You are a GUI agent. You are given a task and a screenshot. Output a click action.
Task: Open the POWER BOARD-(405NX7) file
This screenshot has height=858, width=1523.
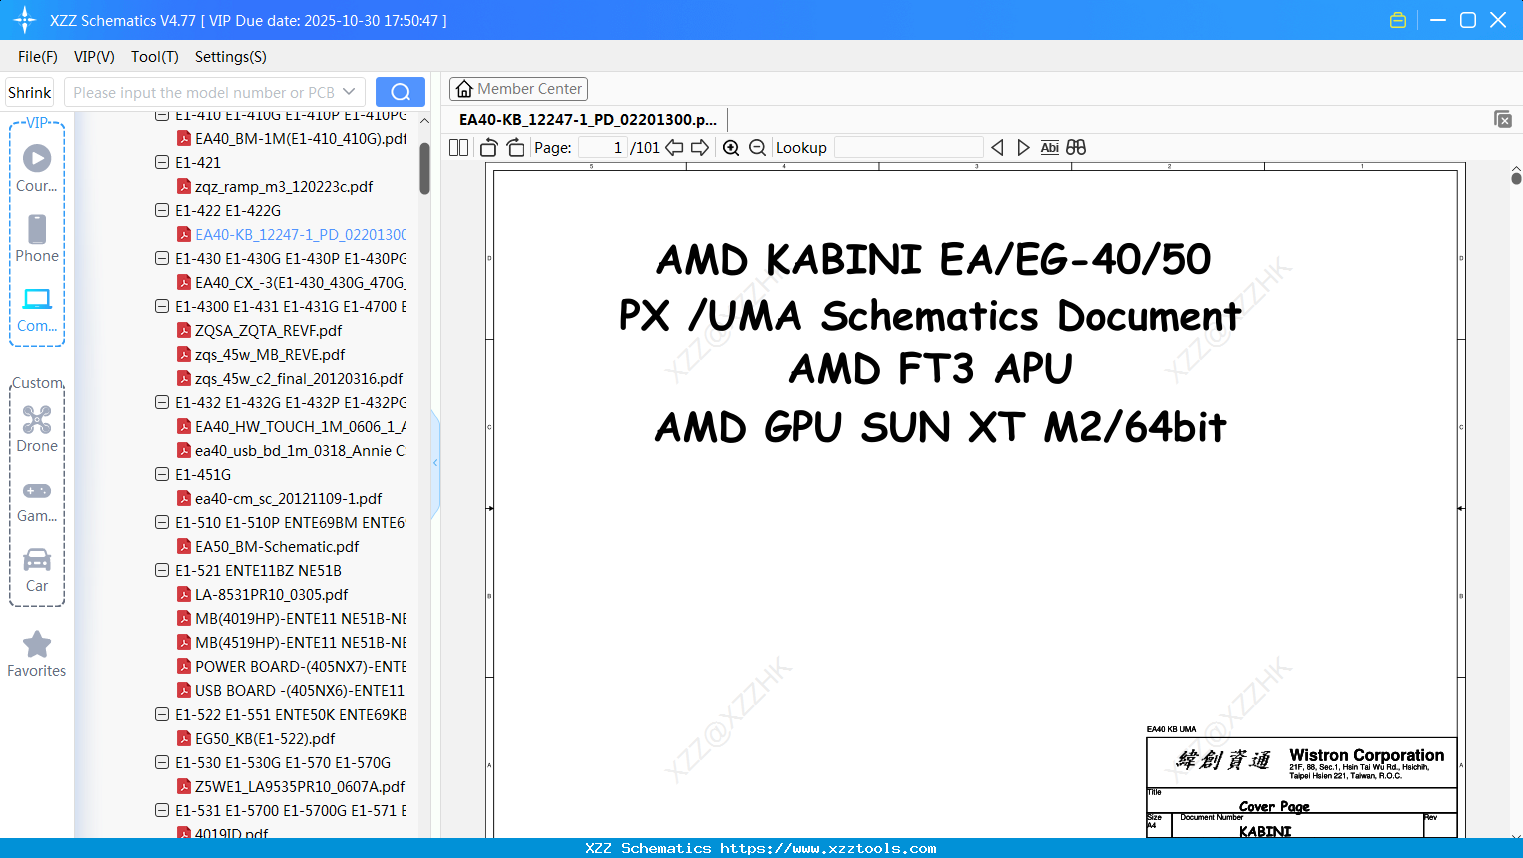coord(300,666)
